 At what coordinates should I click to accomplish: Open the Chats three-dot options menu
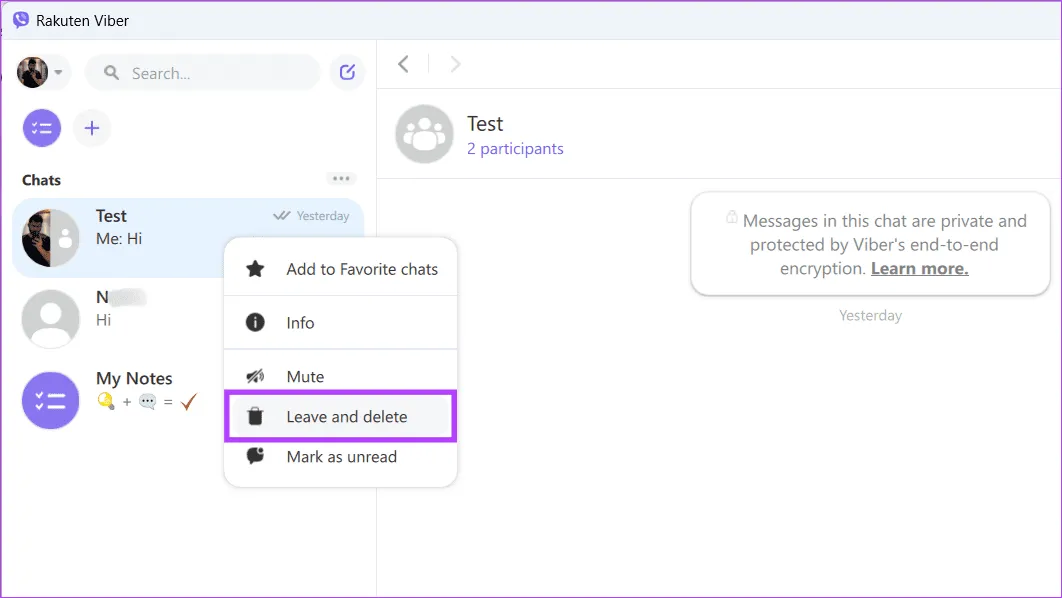[341, 179]
